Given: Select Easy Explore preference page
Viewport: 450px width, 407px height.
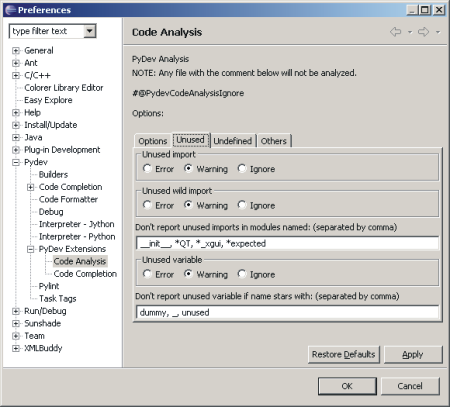Looking at the screenshot, I should point(48,100).
